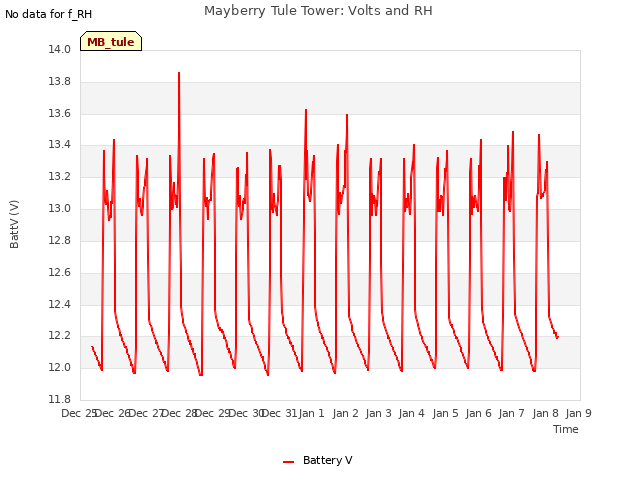Click the final data point on Jan 8
The image size is (640, 480).
pos(557,337)
